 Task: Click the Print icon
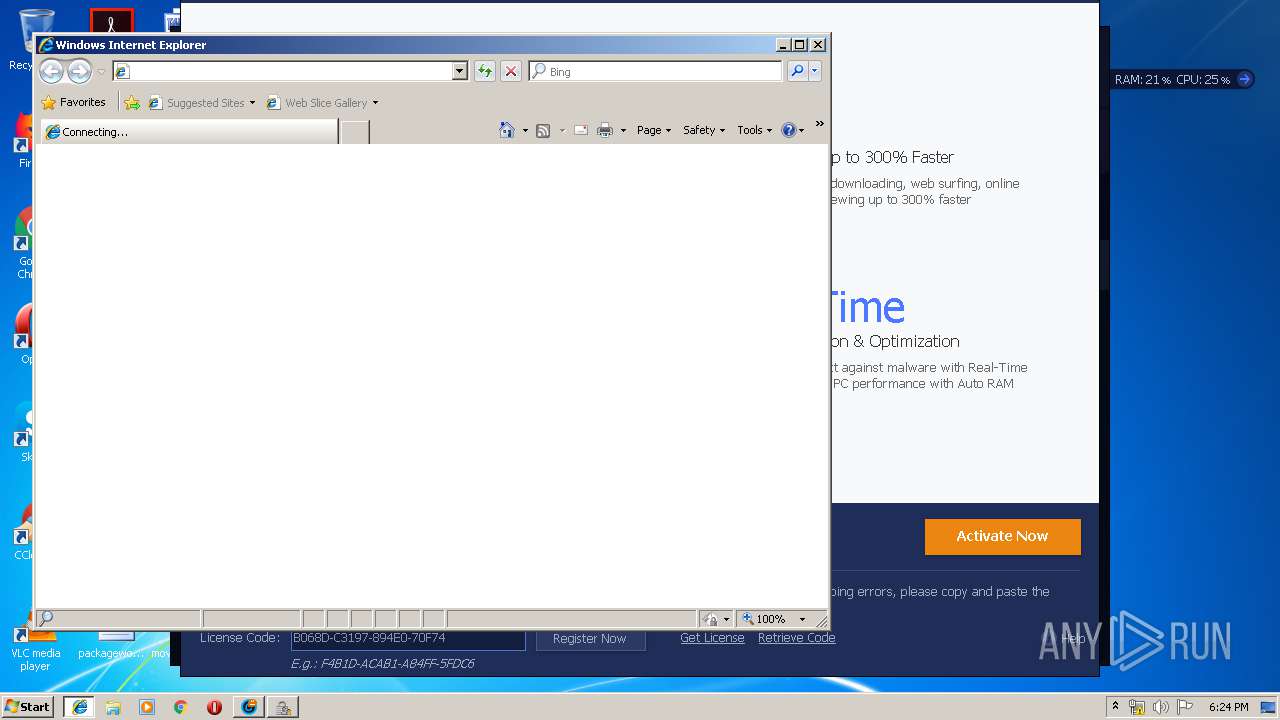(605, 130)
